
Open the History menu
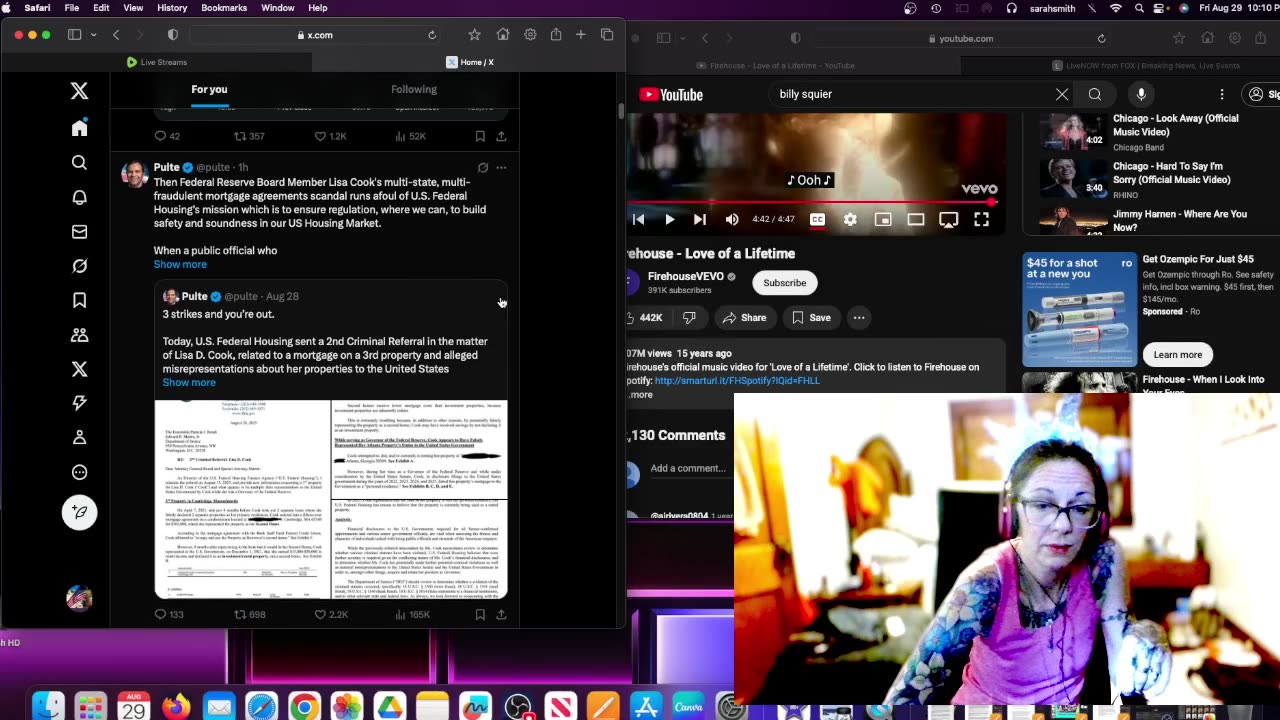point(172,8)
